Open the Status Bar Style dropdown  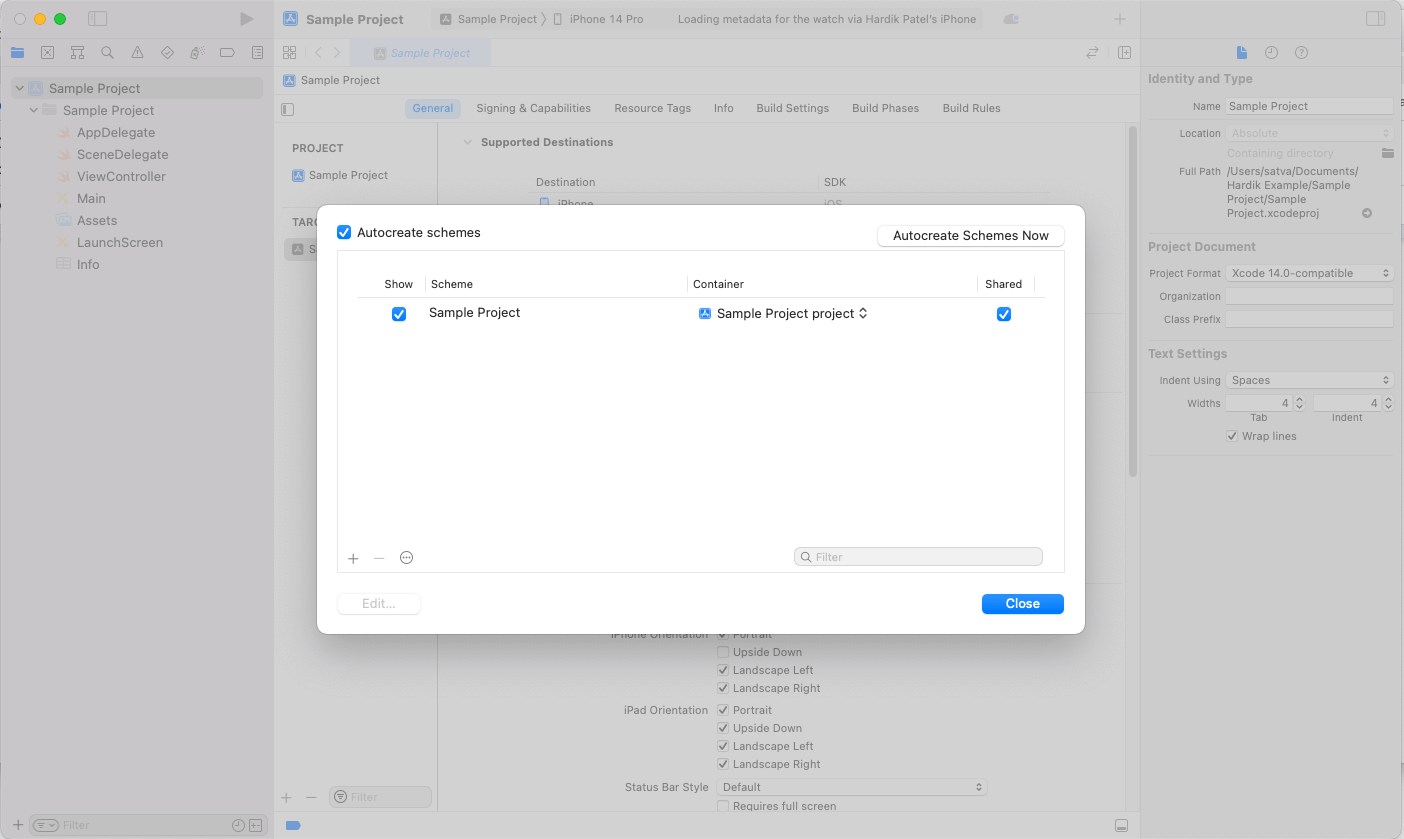(852, 787)
